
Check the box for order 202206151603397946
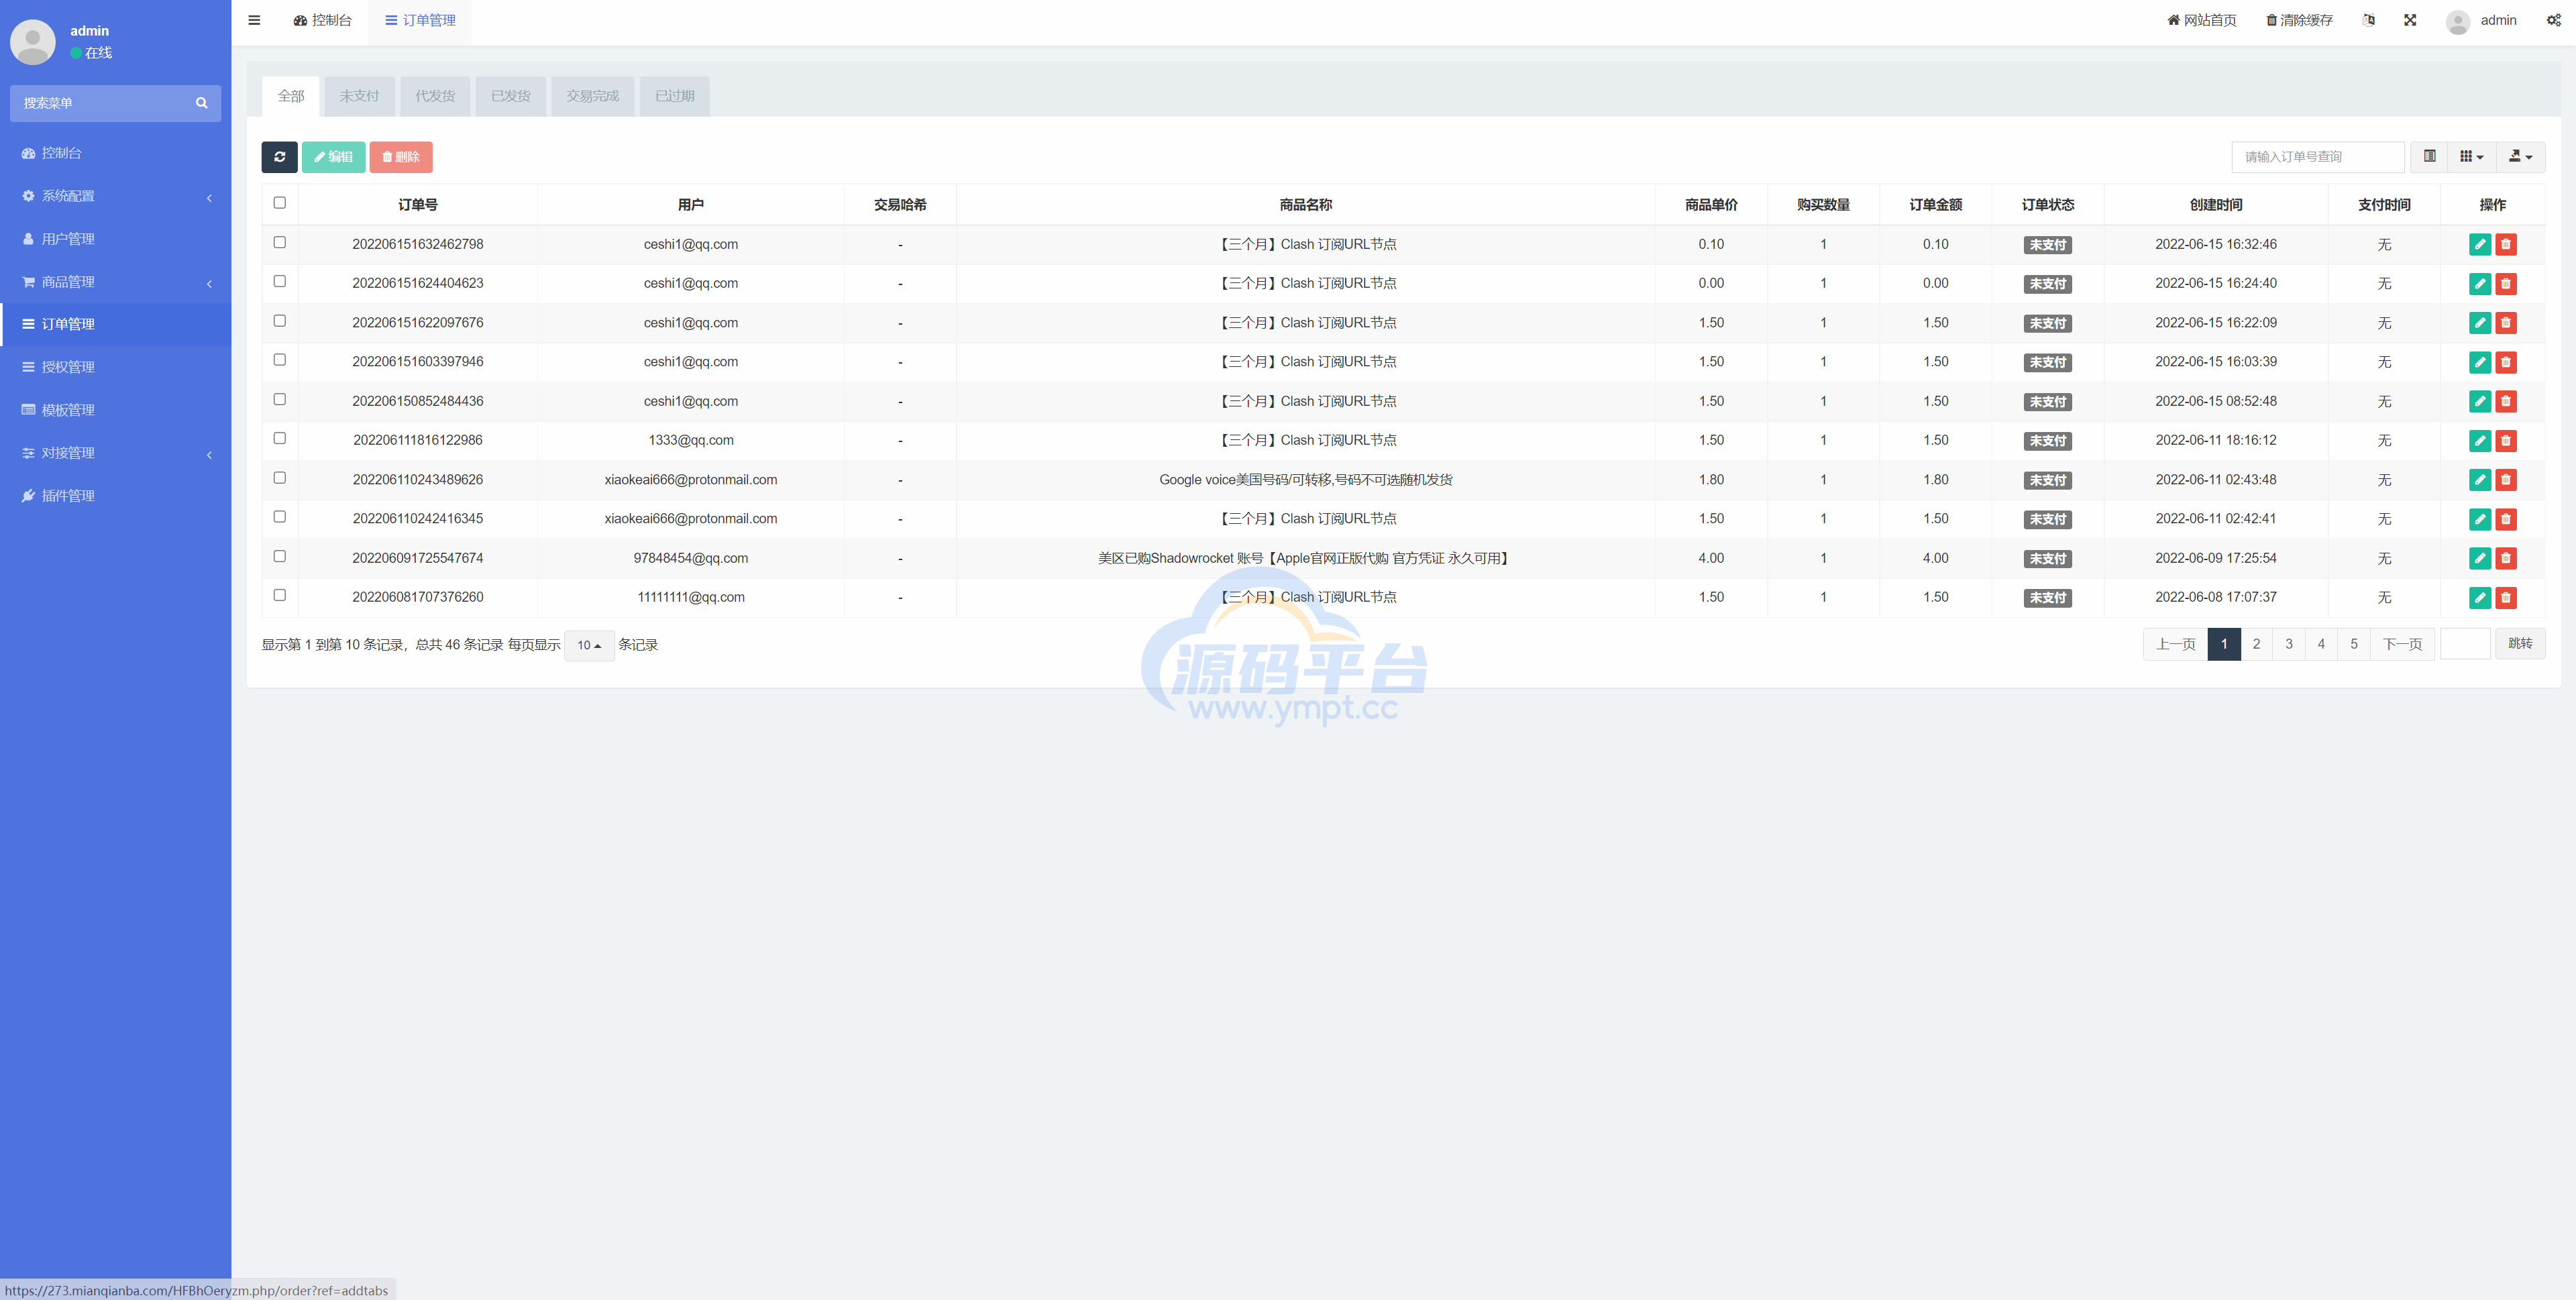point(280,360)
